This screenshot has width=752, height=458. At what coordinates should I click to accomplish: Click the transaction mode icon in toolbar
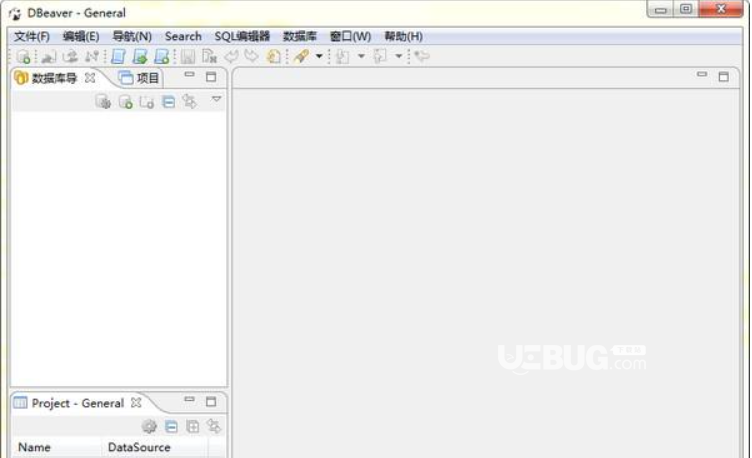[x=209, y=56]
